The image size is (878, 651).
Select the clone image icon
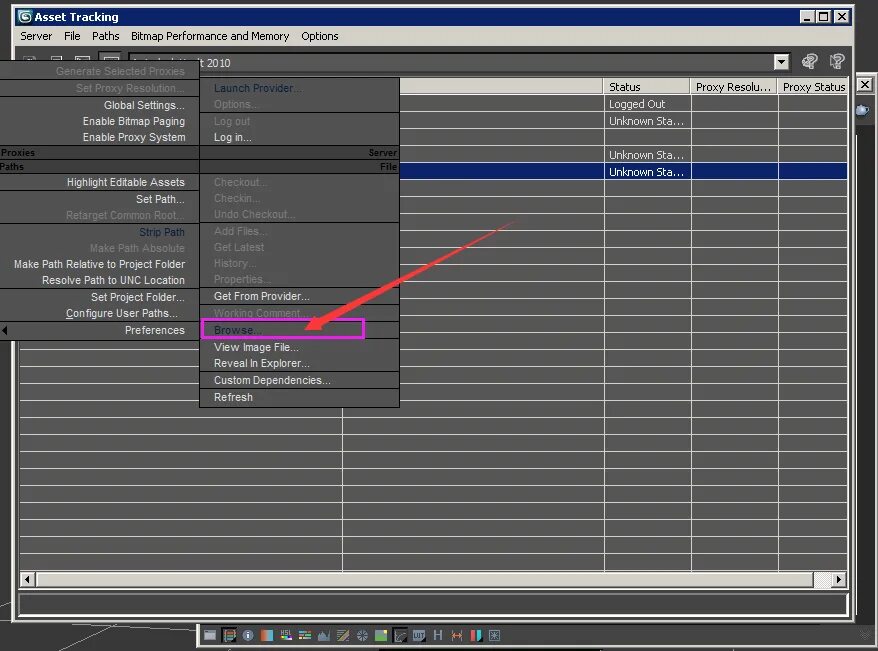227,635
